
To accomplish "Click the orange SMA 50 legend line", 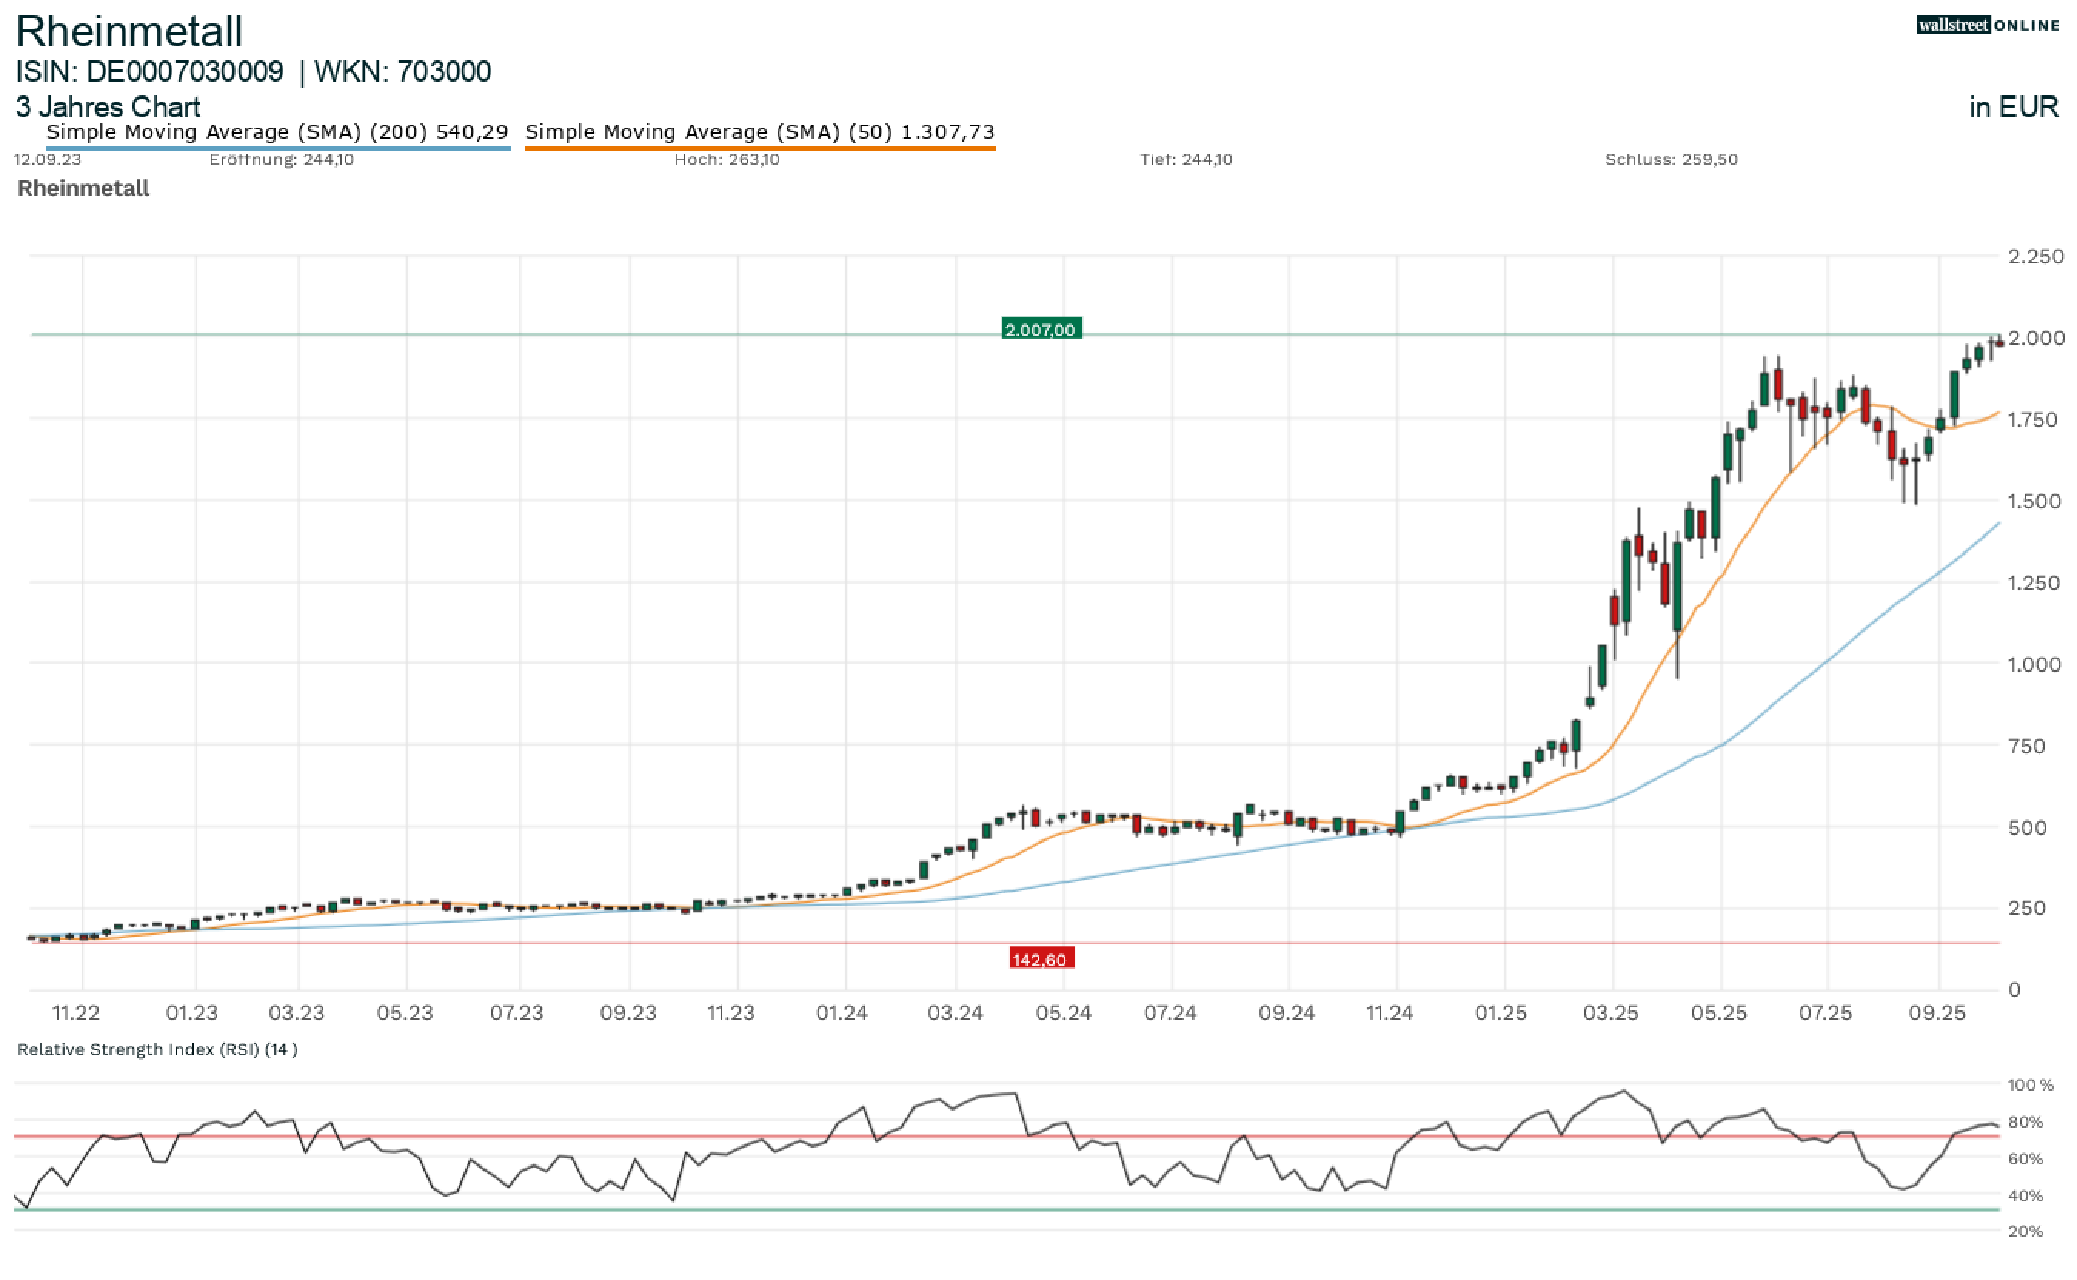I will pos(759,148).
